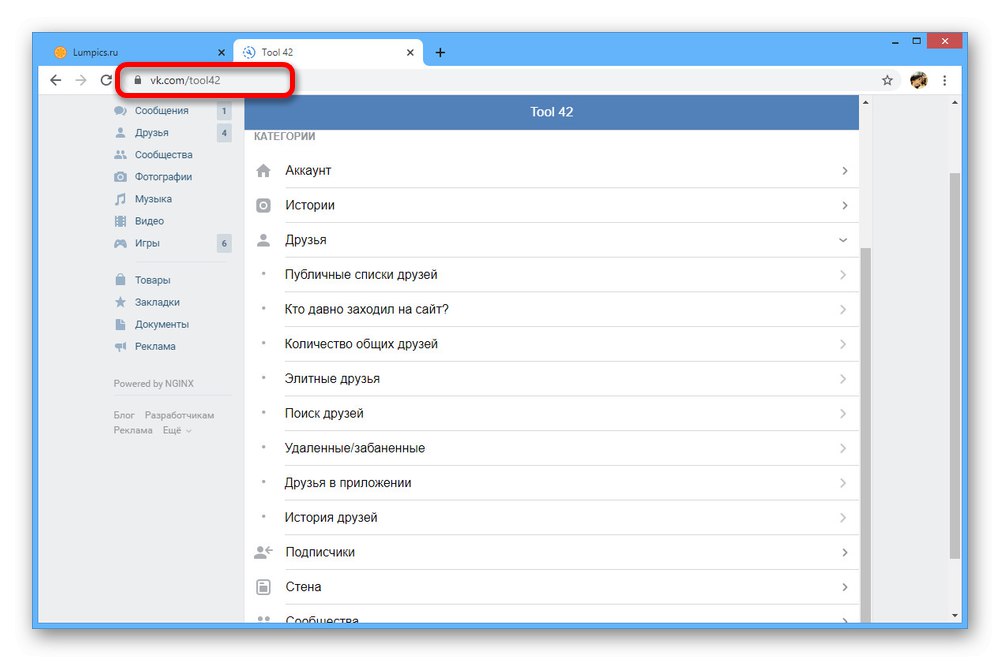Click the Игры gamepad icon
Image resolution: width=1000 pixels, height=661 pixels.
click(x=120, y=243)
